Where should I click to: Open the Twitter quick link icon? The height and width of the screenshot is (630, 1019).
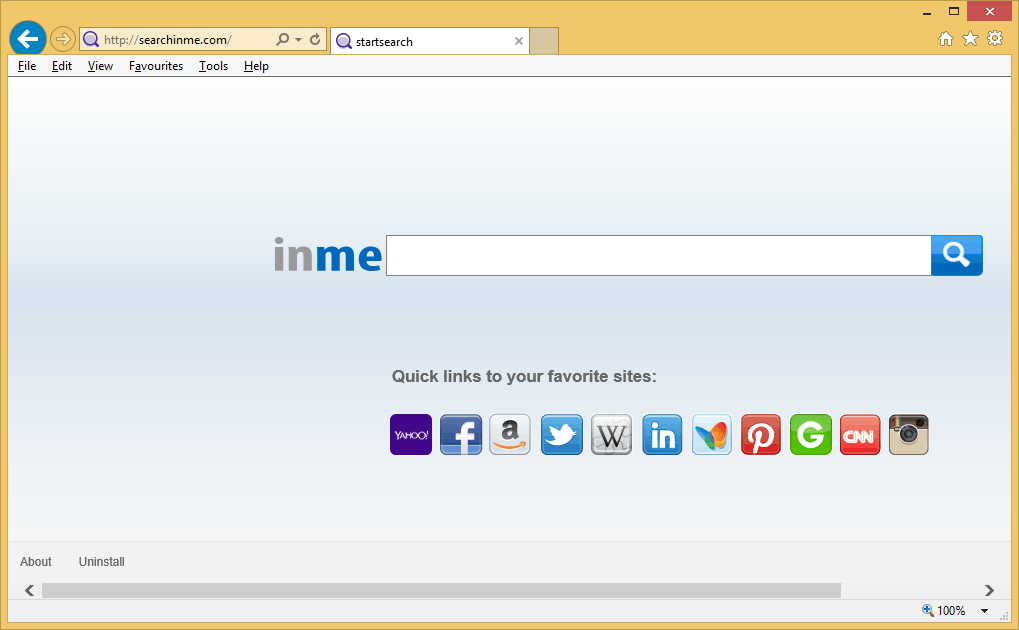[561, 434]
